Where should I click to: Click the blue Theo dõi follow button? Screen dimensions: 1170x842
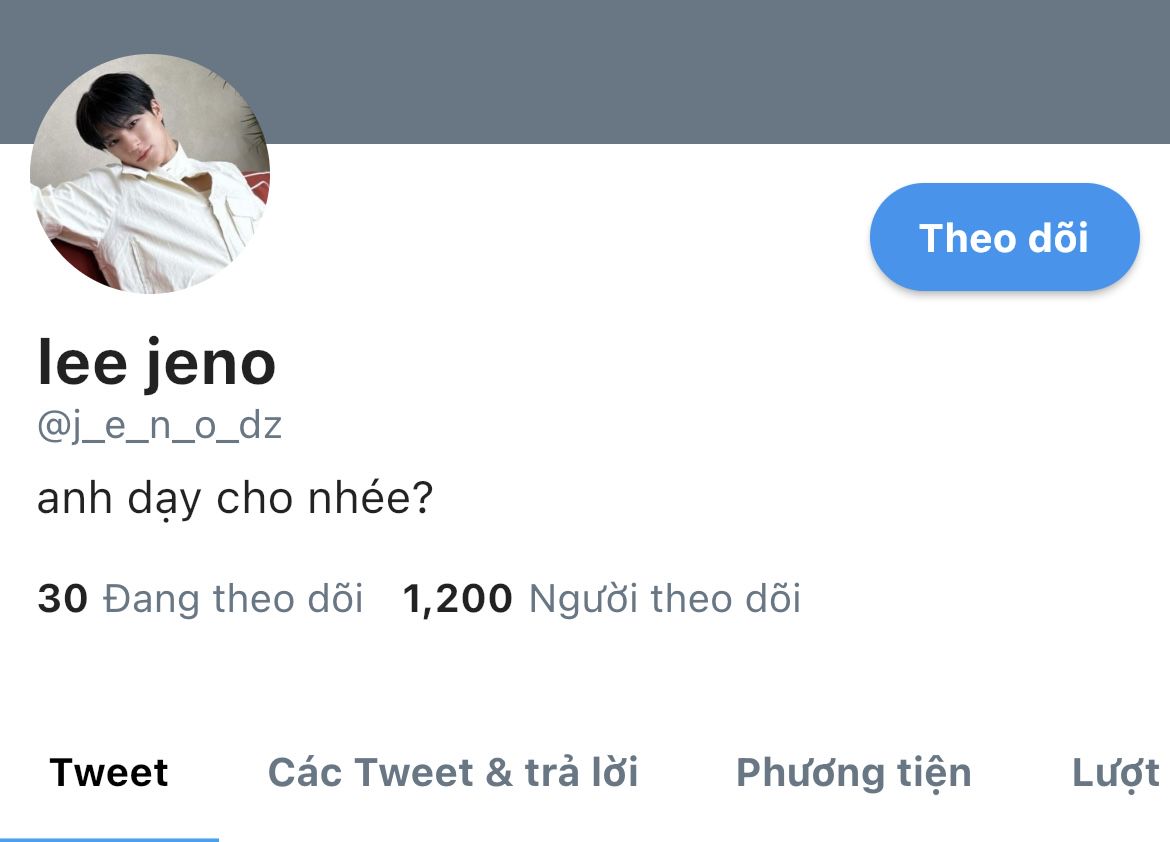pos(1004,237)
